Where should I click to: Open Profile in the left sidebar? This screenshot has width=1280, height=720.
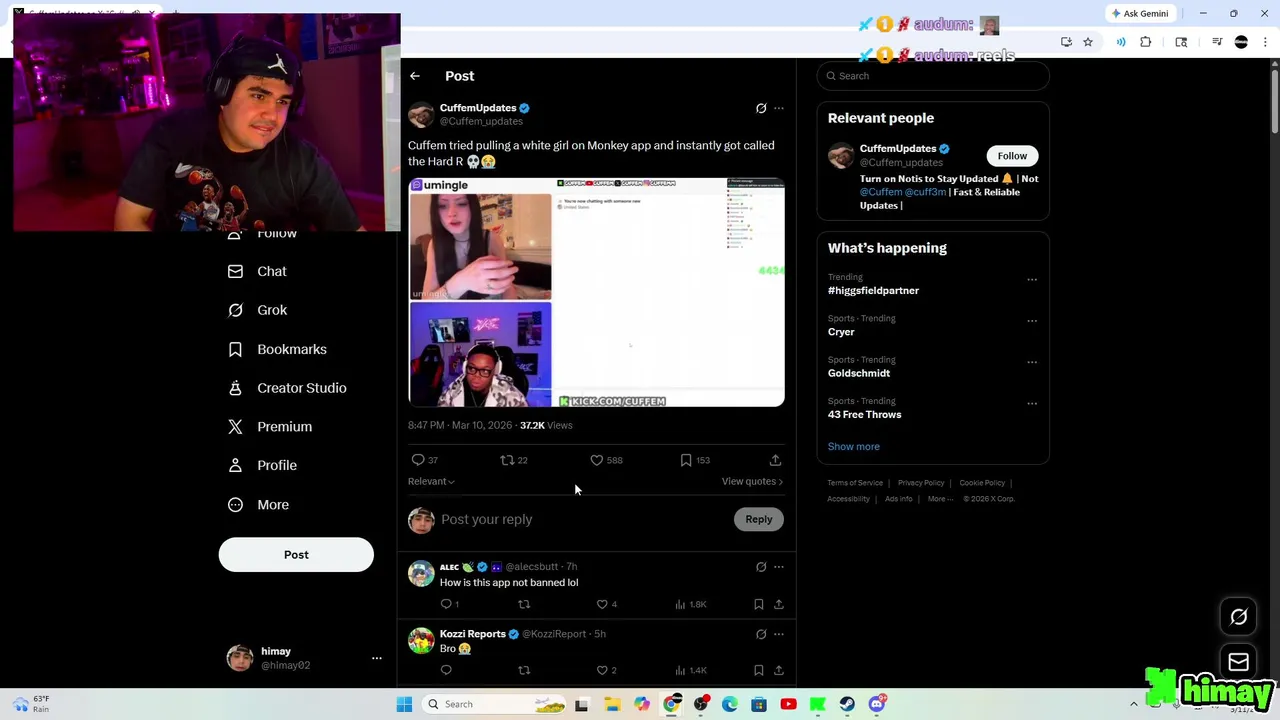click(x=262, y=466)
